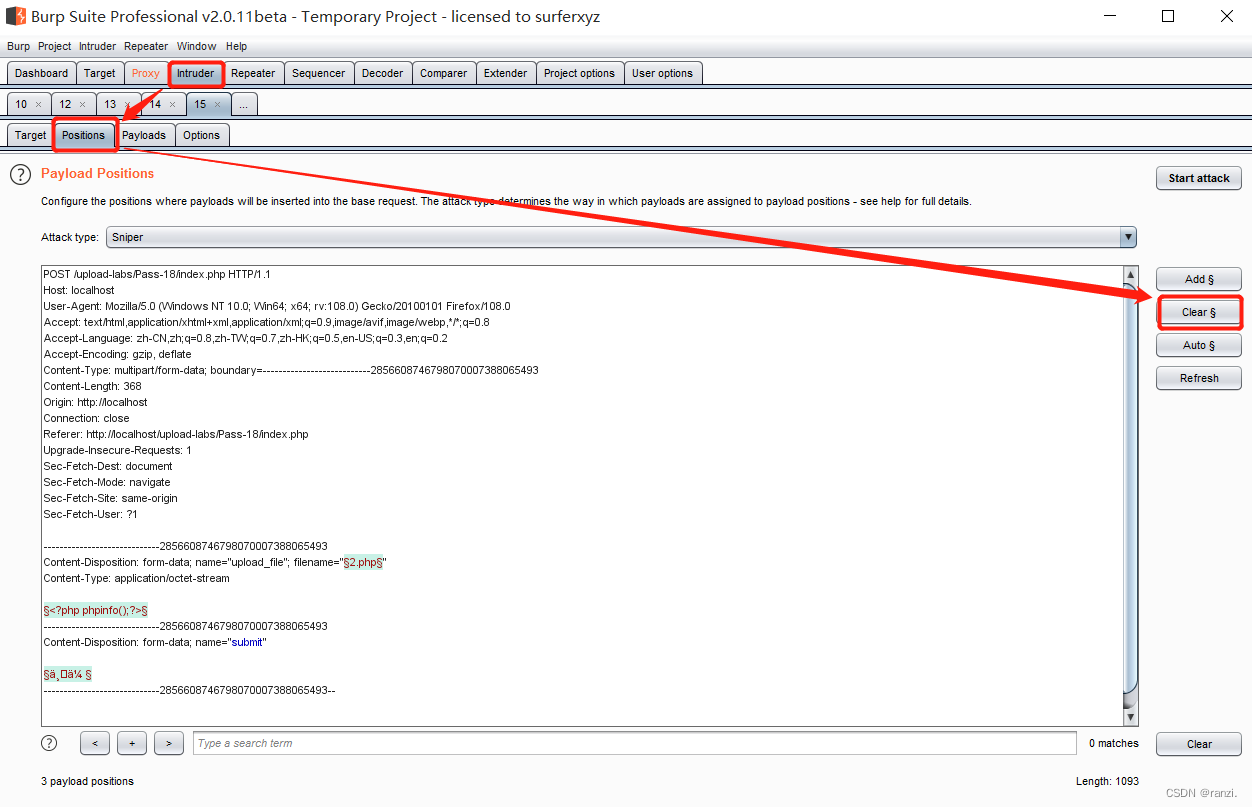The width and height of the screenshot is (1252, 807).
Task: Click Burp Suite logo in title bar
Action: point(15,16)
